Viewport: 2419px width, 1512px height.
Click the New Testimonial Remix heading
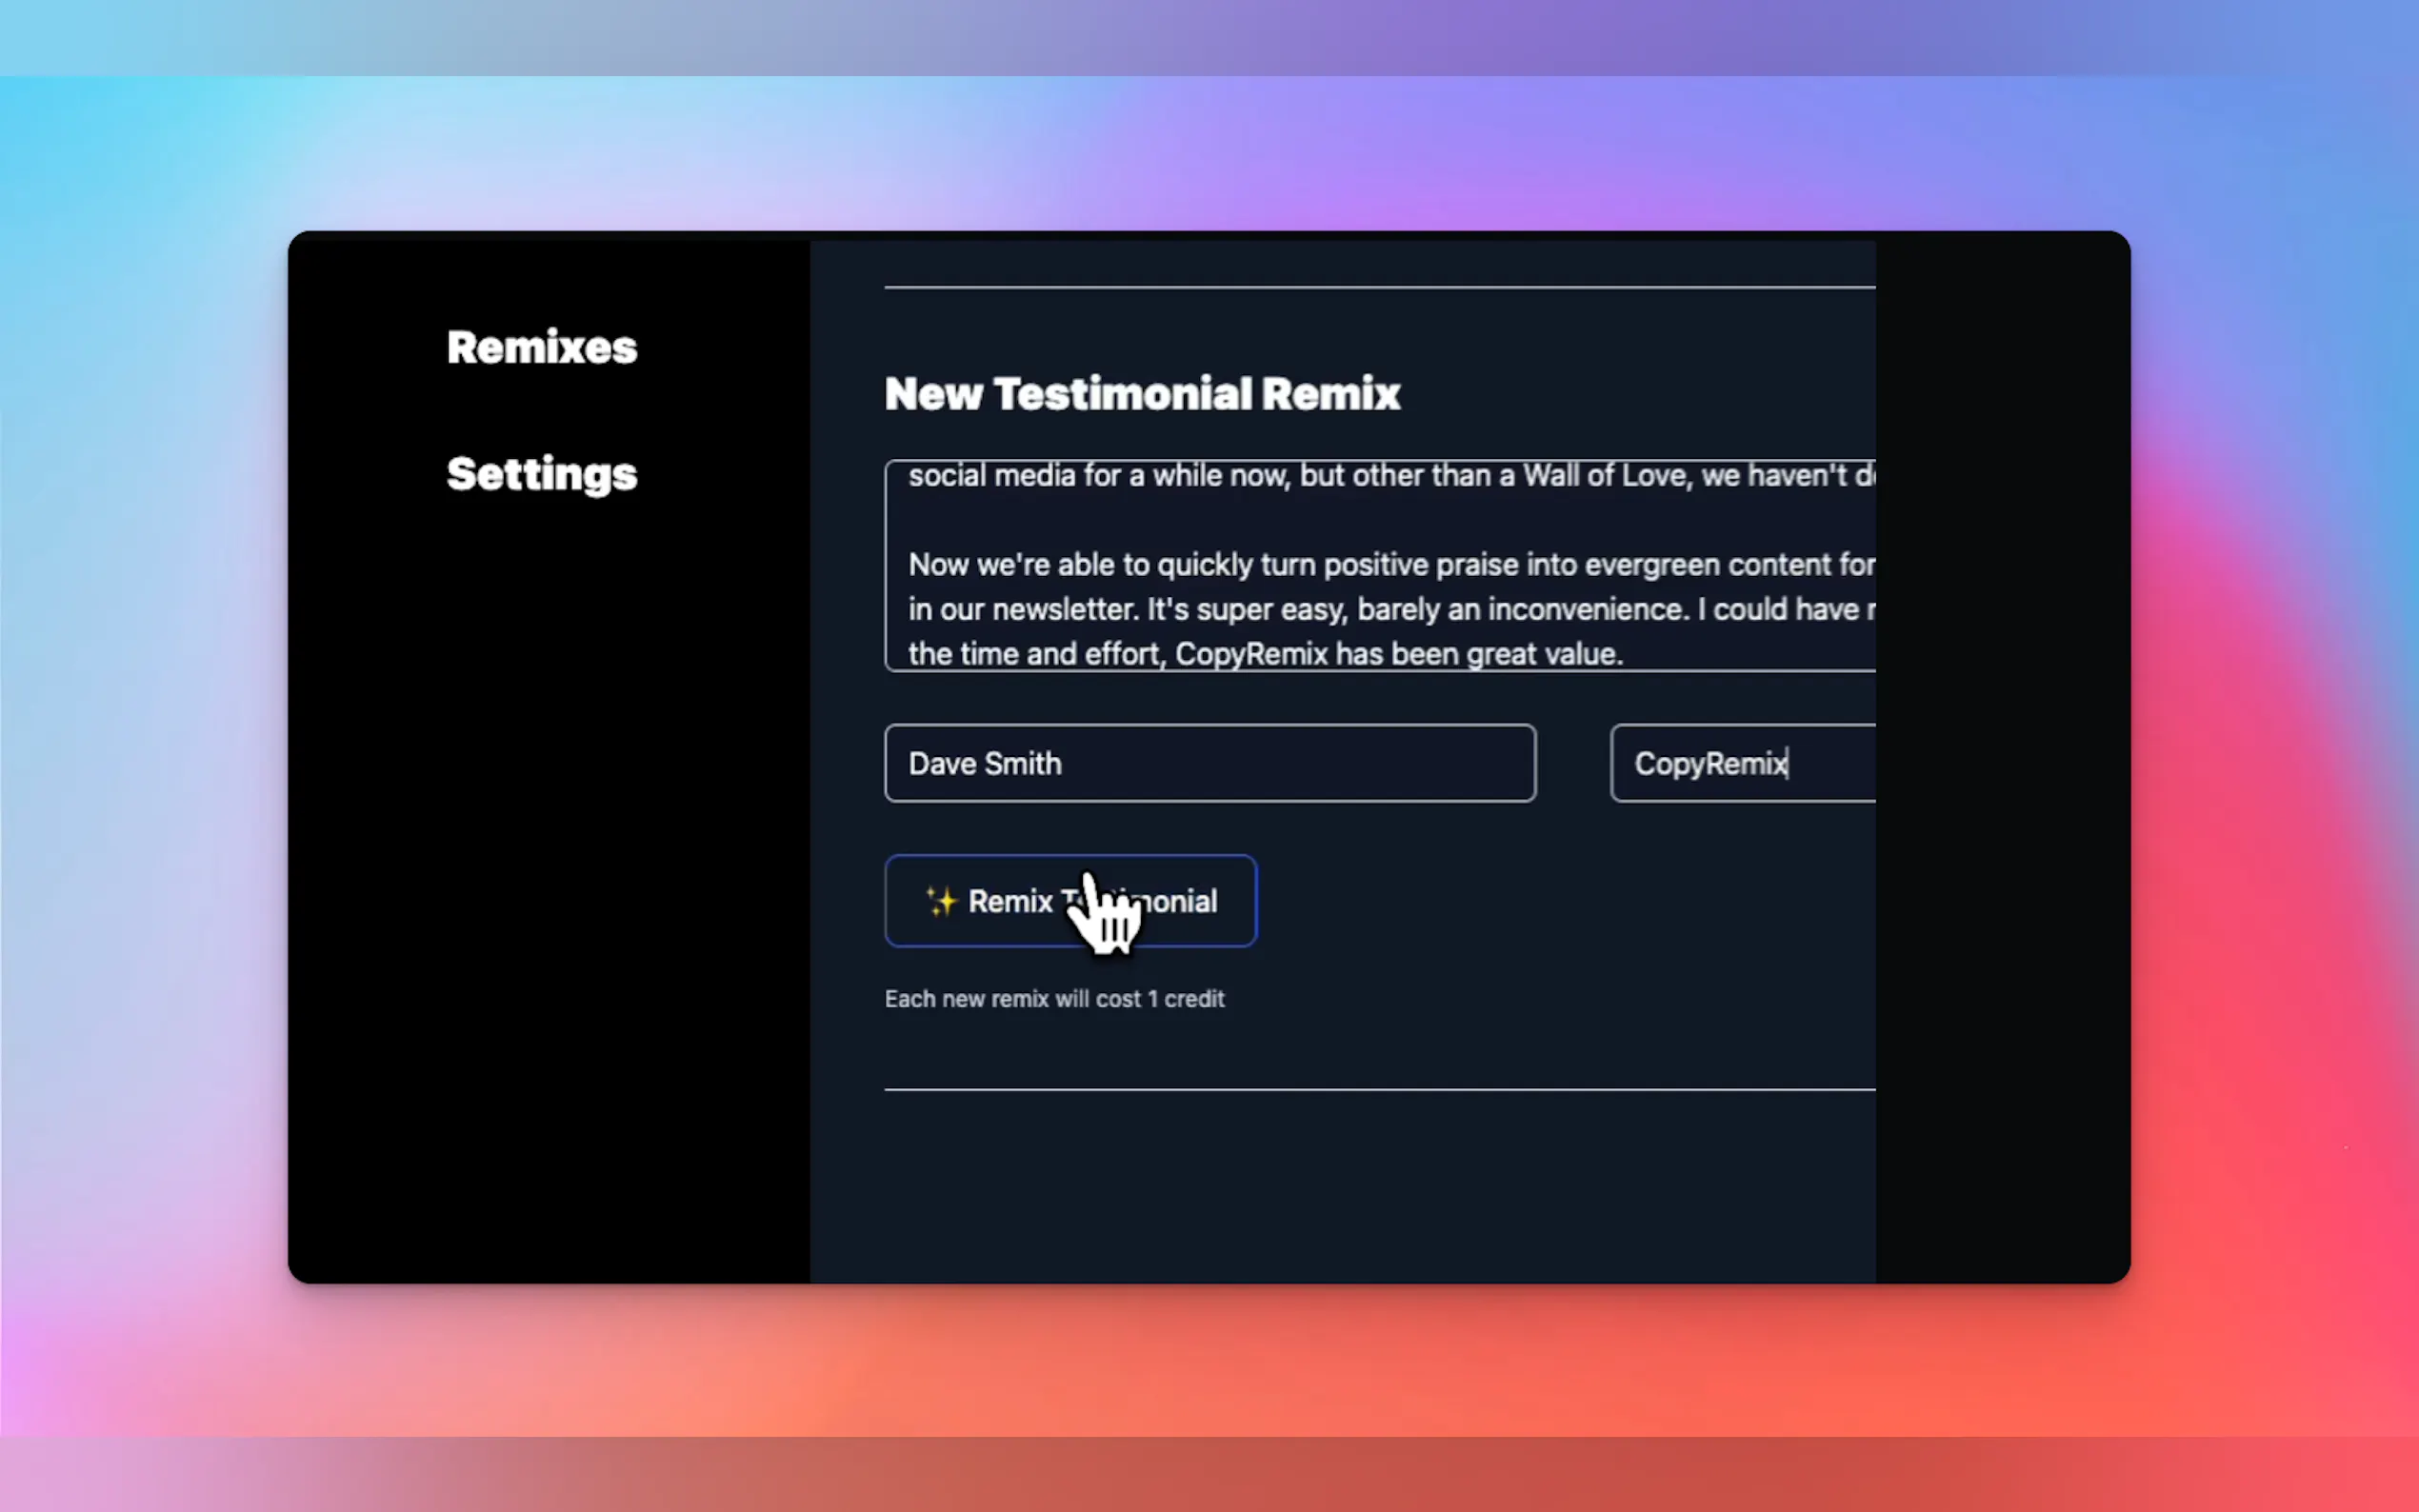click(x=1141, y=393)
